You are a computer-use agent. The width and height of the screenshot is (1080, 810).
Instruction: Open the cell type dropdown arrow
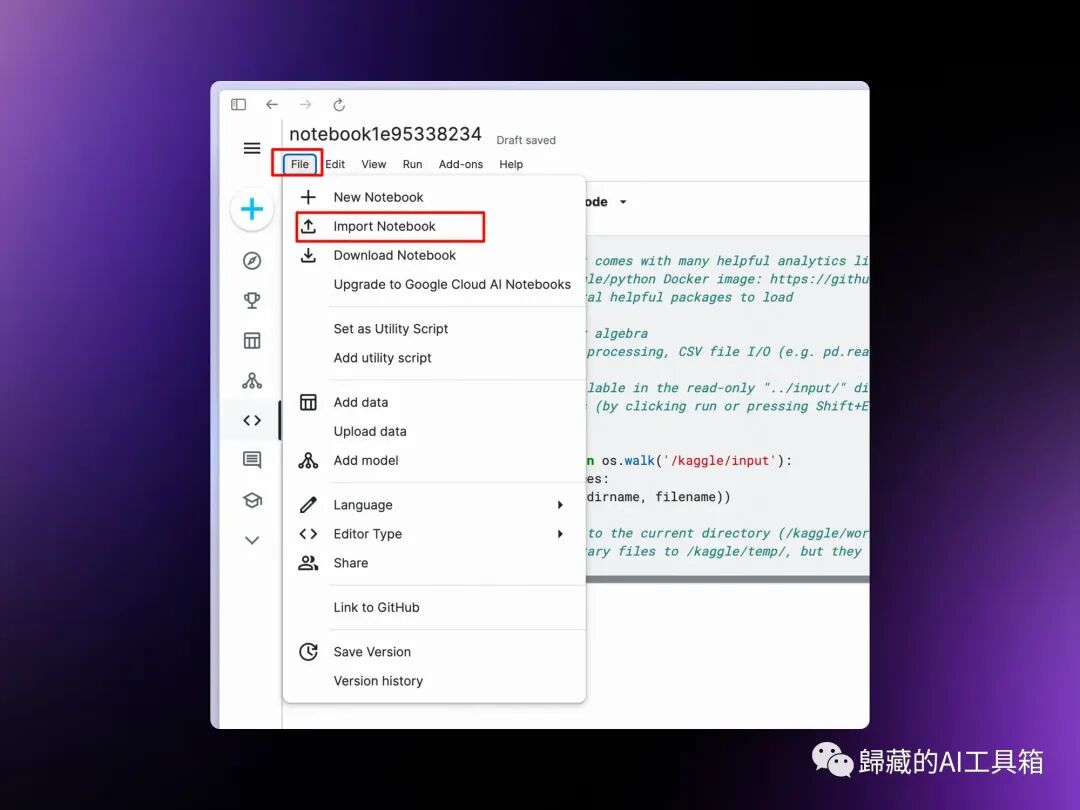click(623, 202)
